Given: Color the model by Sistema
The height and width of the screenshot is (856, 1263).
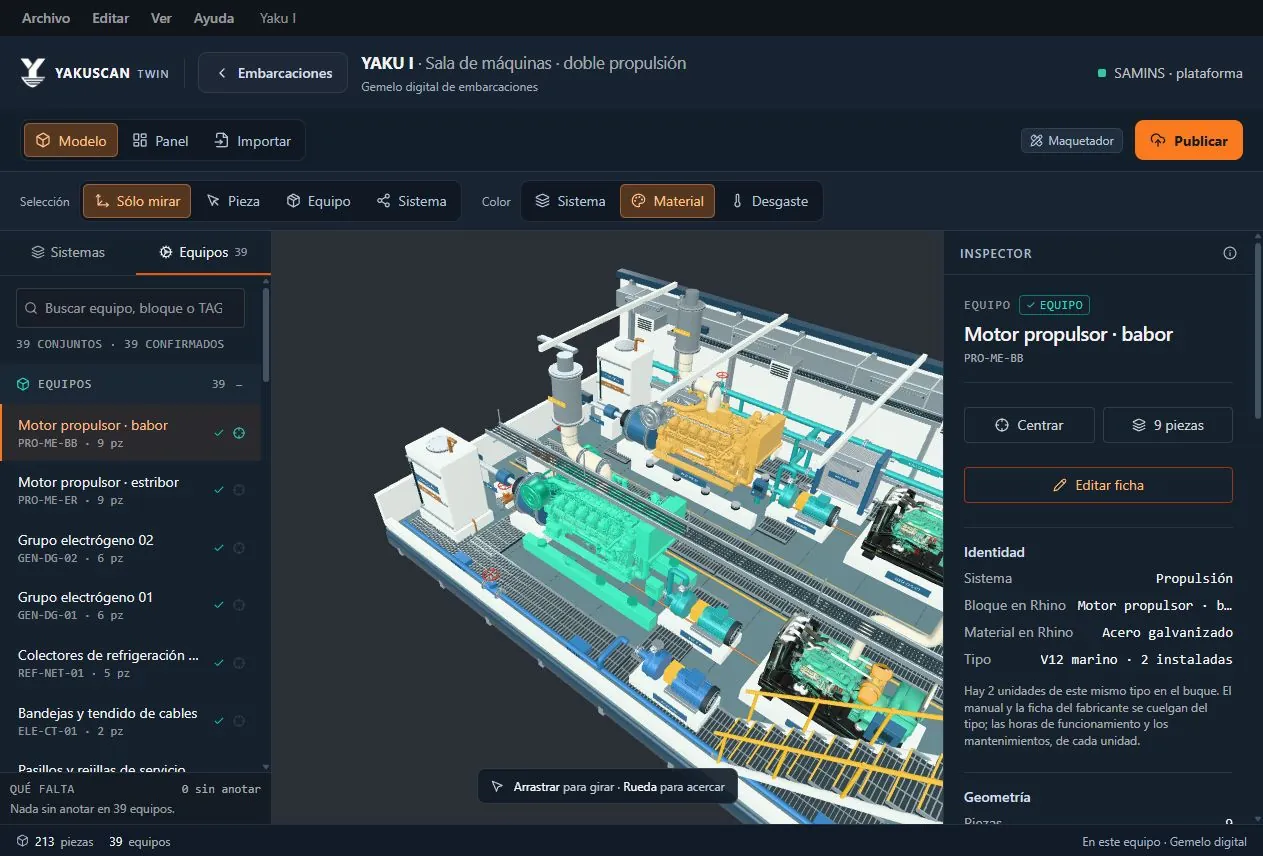Looking at the screenshot, I should point(570,201).
